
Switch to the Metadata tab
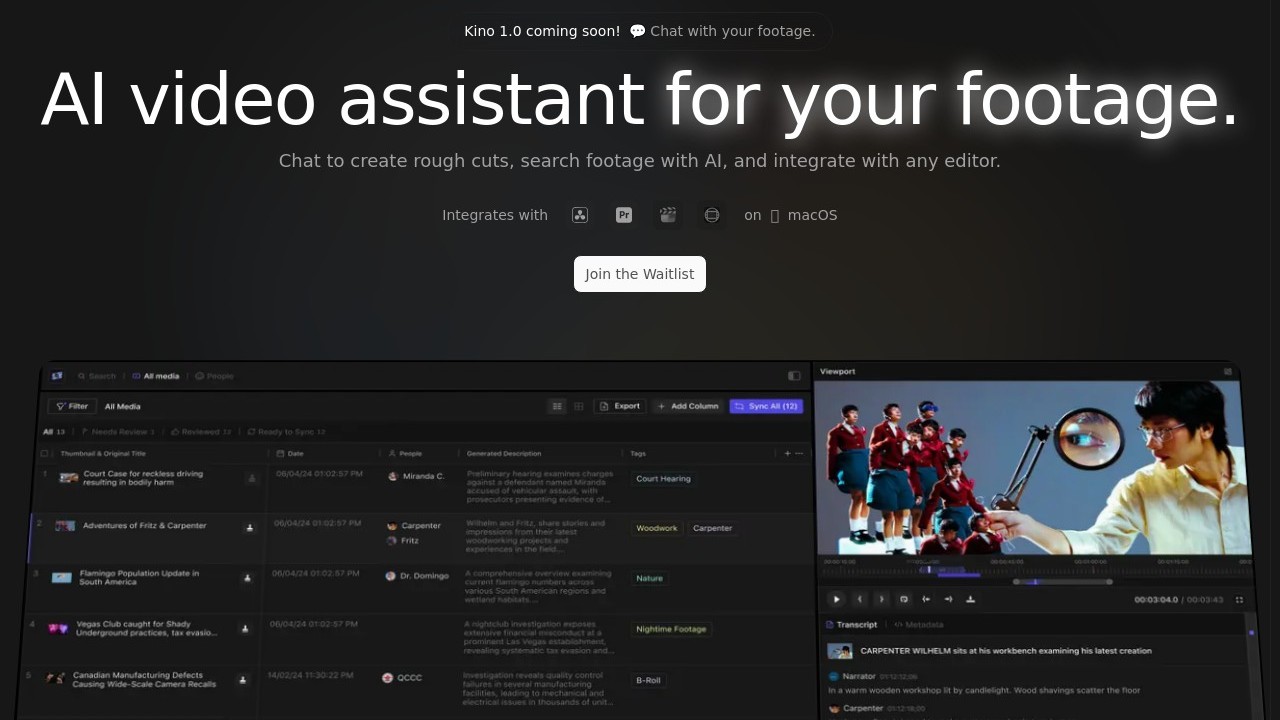pos(918,625)
